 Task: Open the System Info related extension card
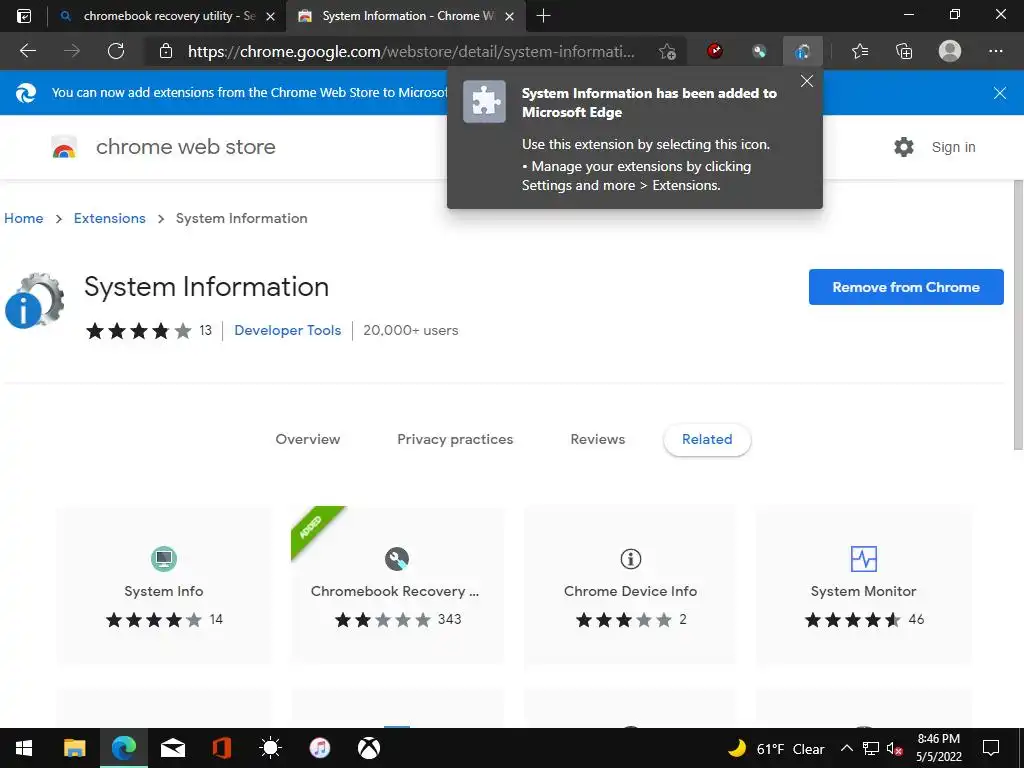(164, 585)
